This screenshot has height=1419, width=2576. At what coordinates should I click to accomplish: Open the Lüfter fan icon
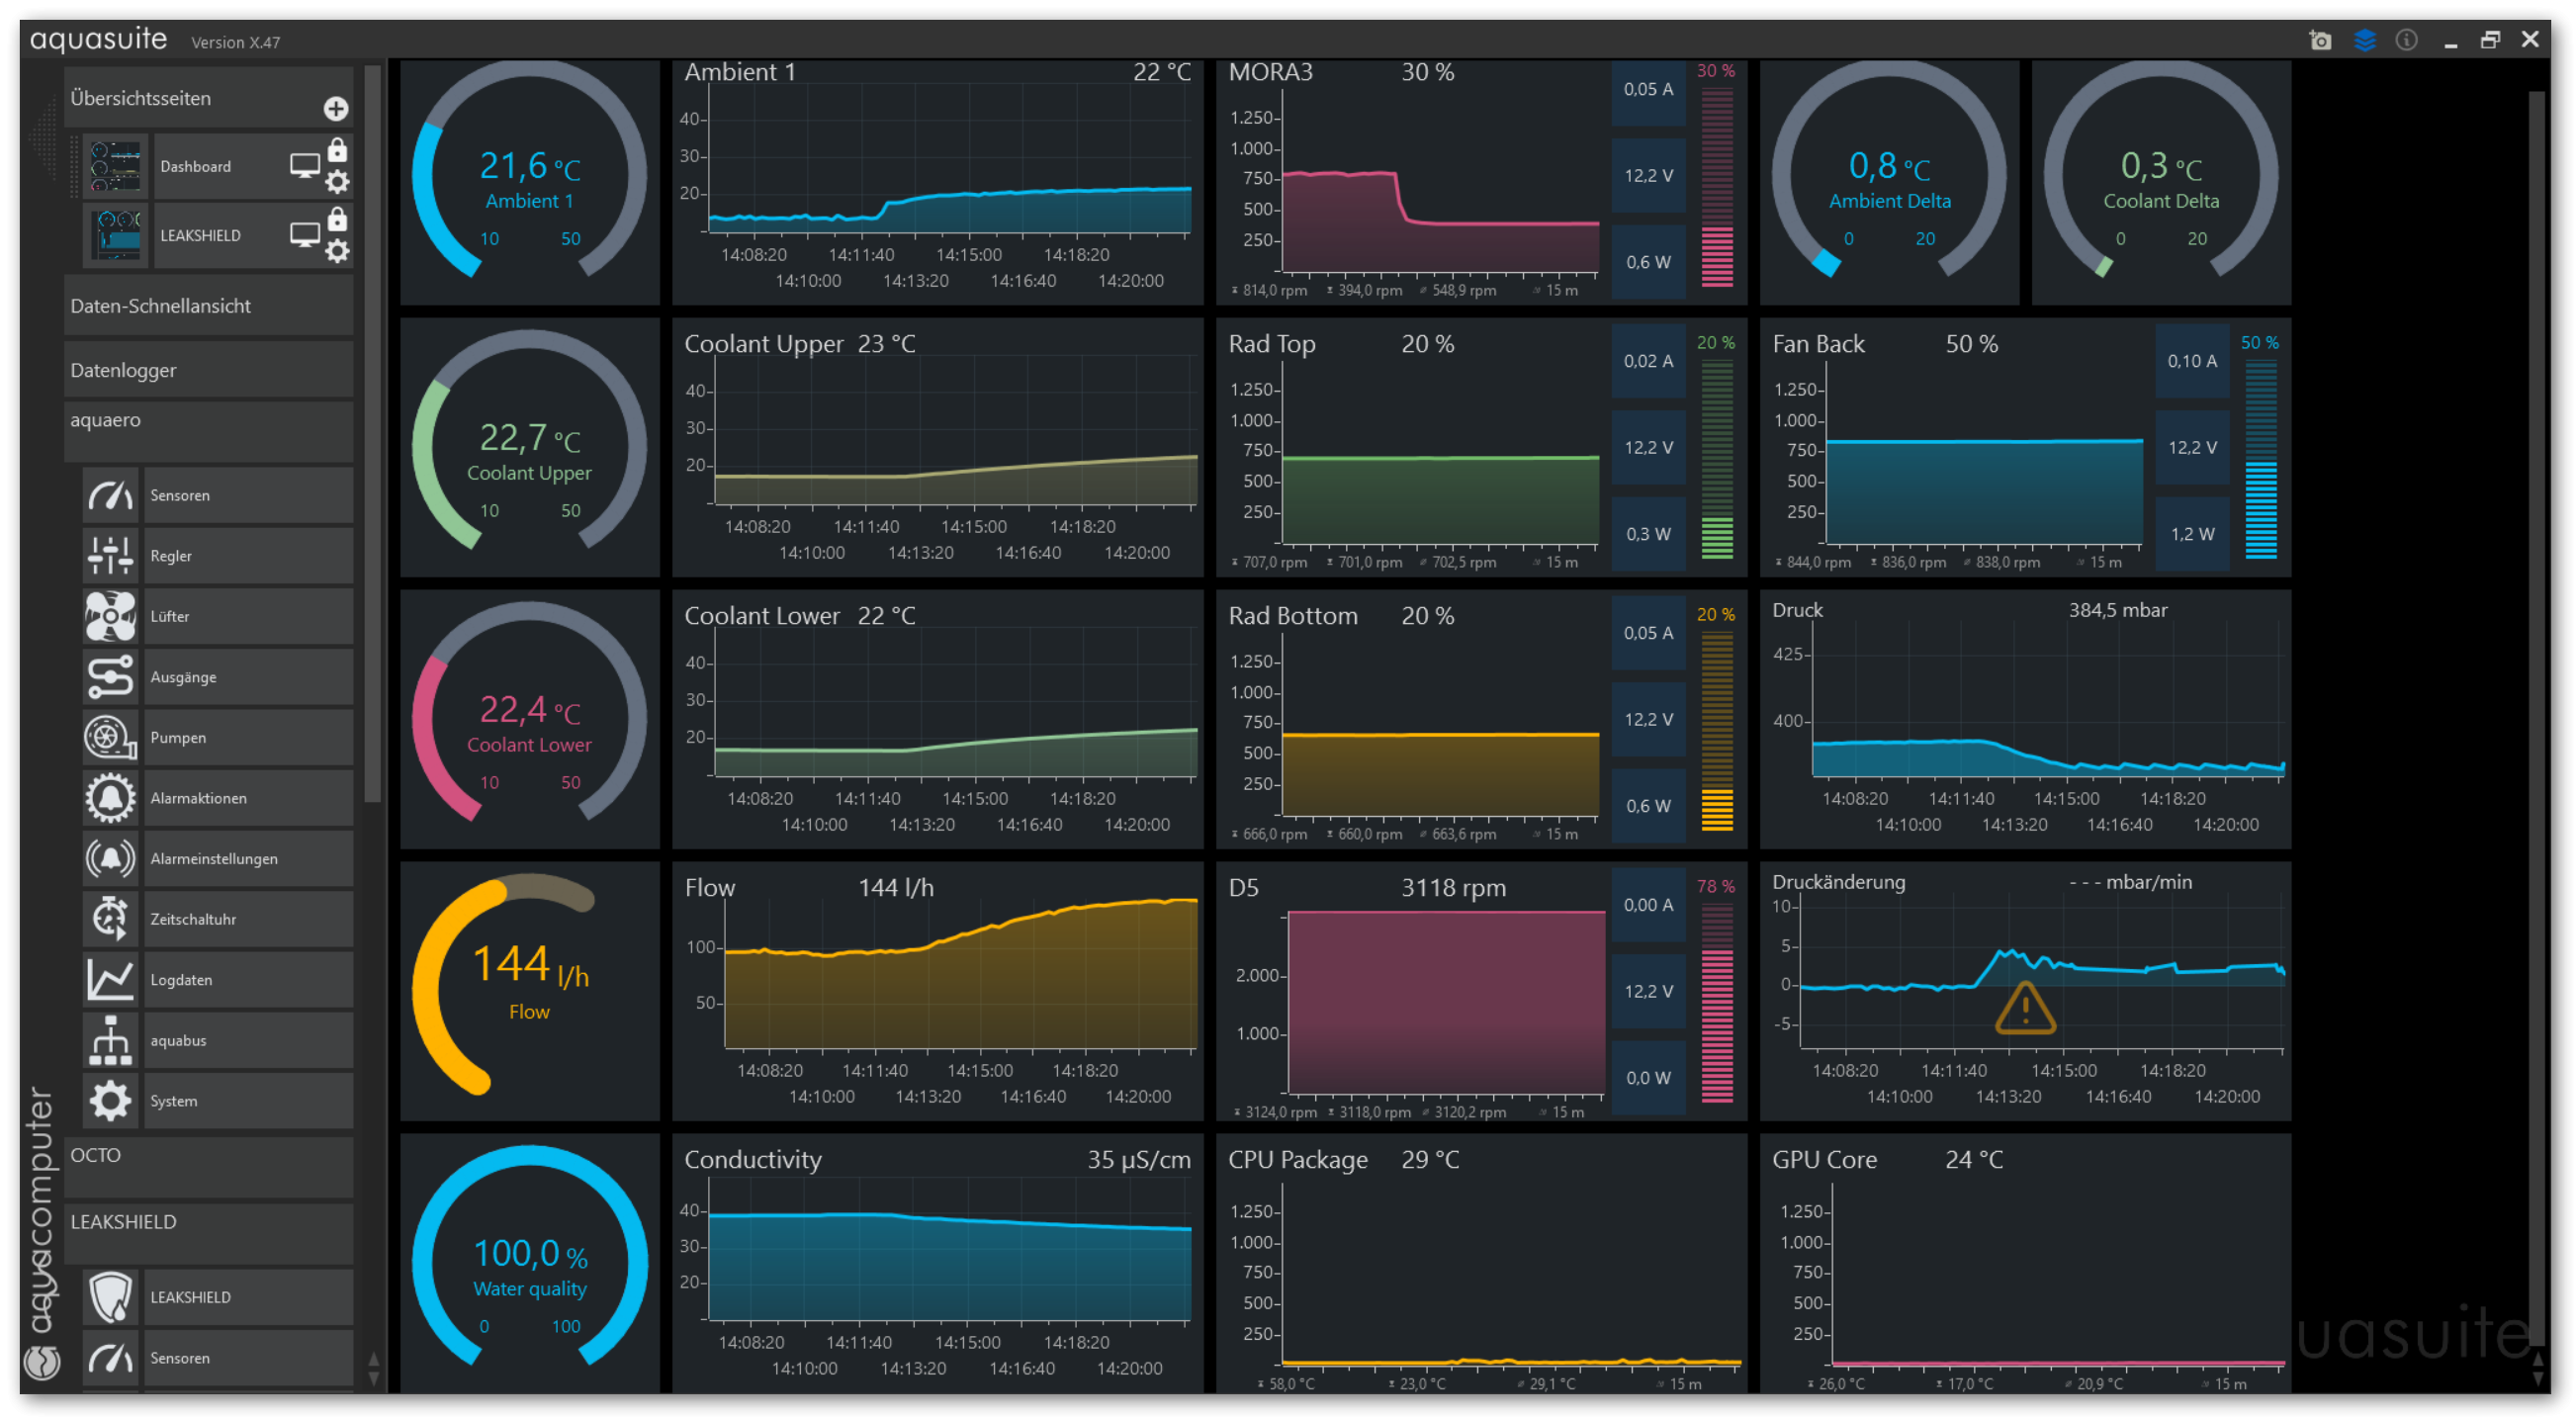(x=110, y=616)
